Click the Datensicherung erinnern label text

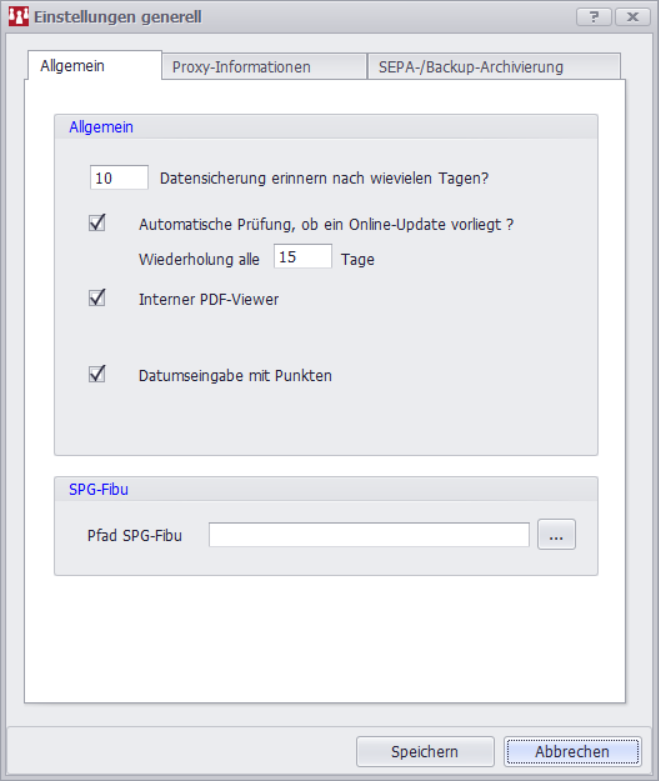(x=324, y=179)
